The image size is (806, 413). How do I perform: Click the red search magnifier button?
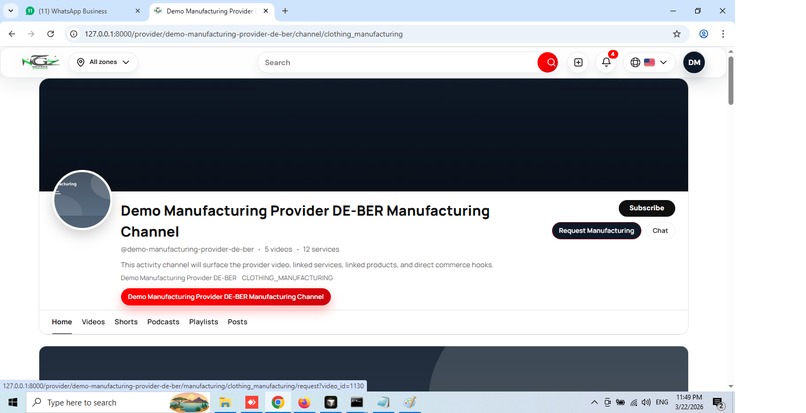pos(548,62)
